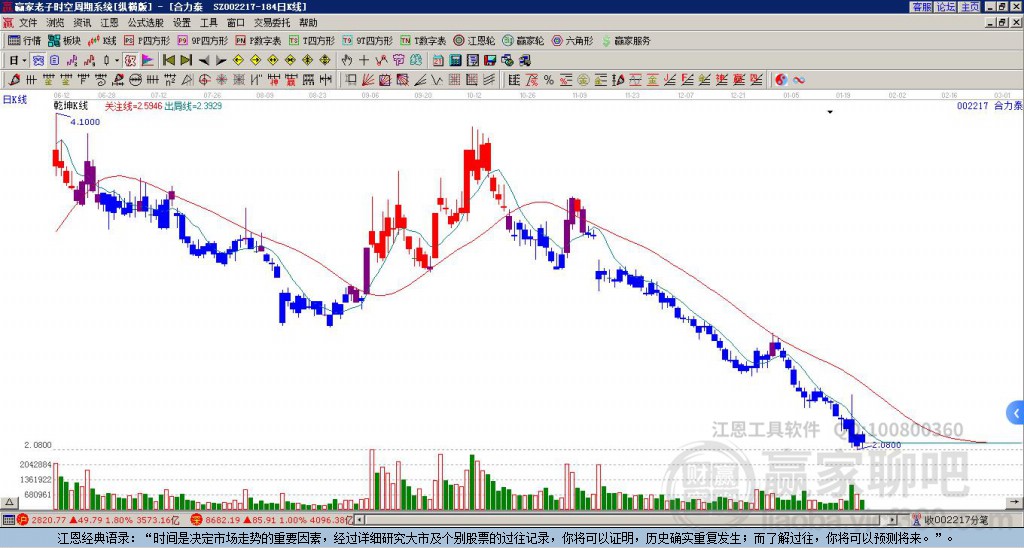Open the 9P四方形 tool
Viewport: 1024px width, 548px height.
(202, 40)
